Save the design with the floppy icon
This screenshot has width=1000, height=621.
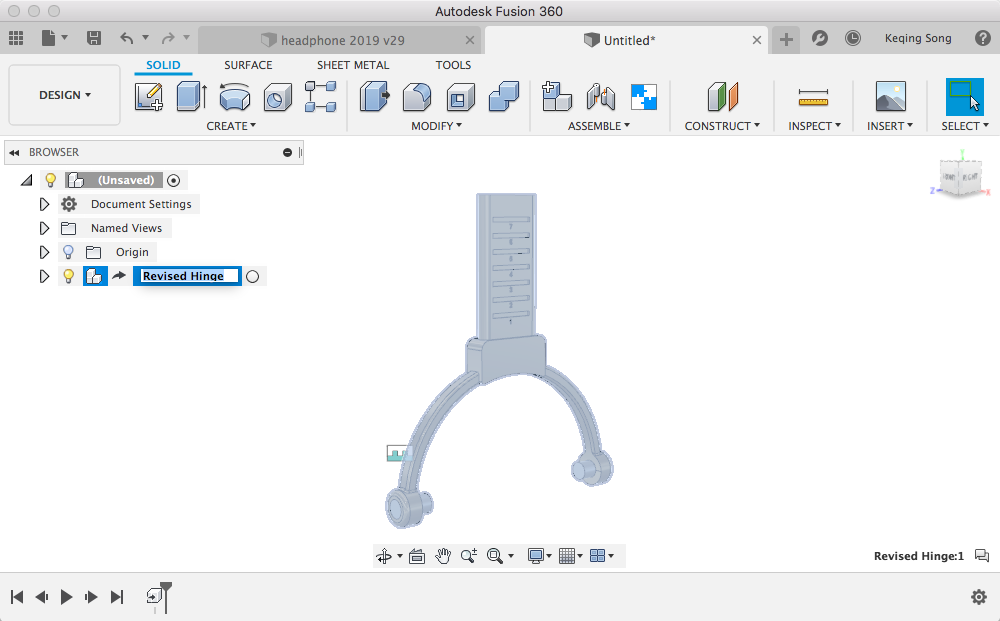point(94,38)
